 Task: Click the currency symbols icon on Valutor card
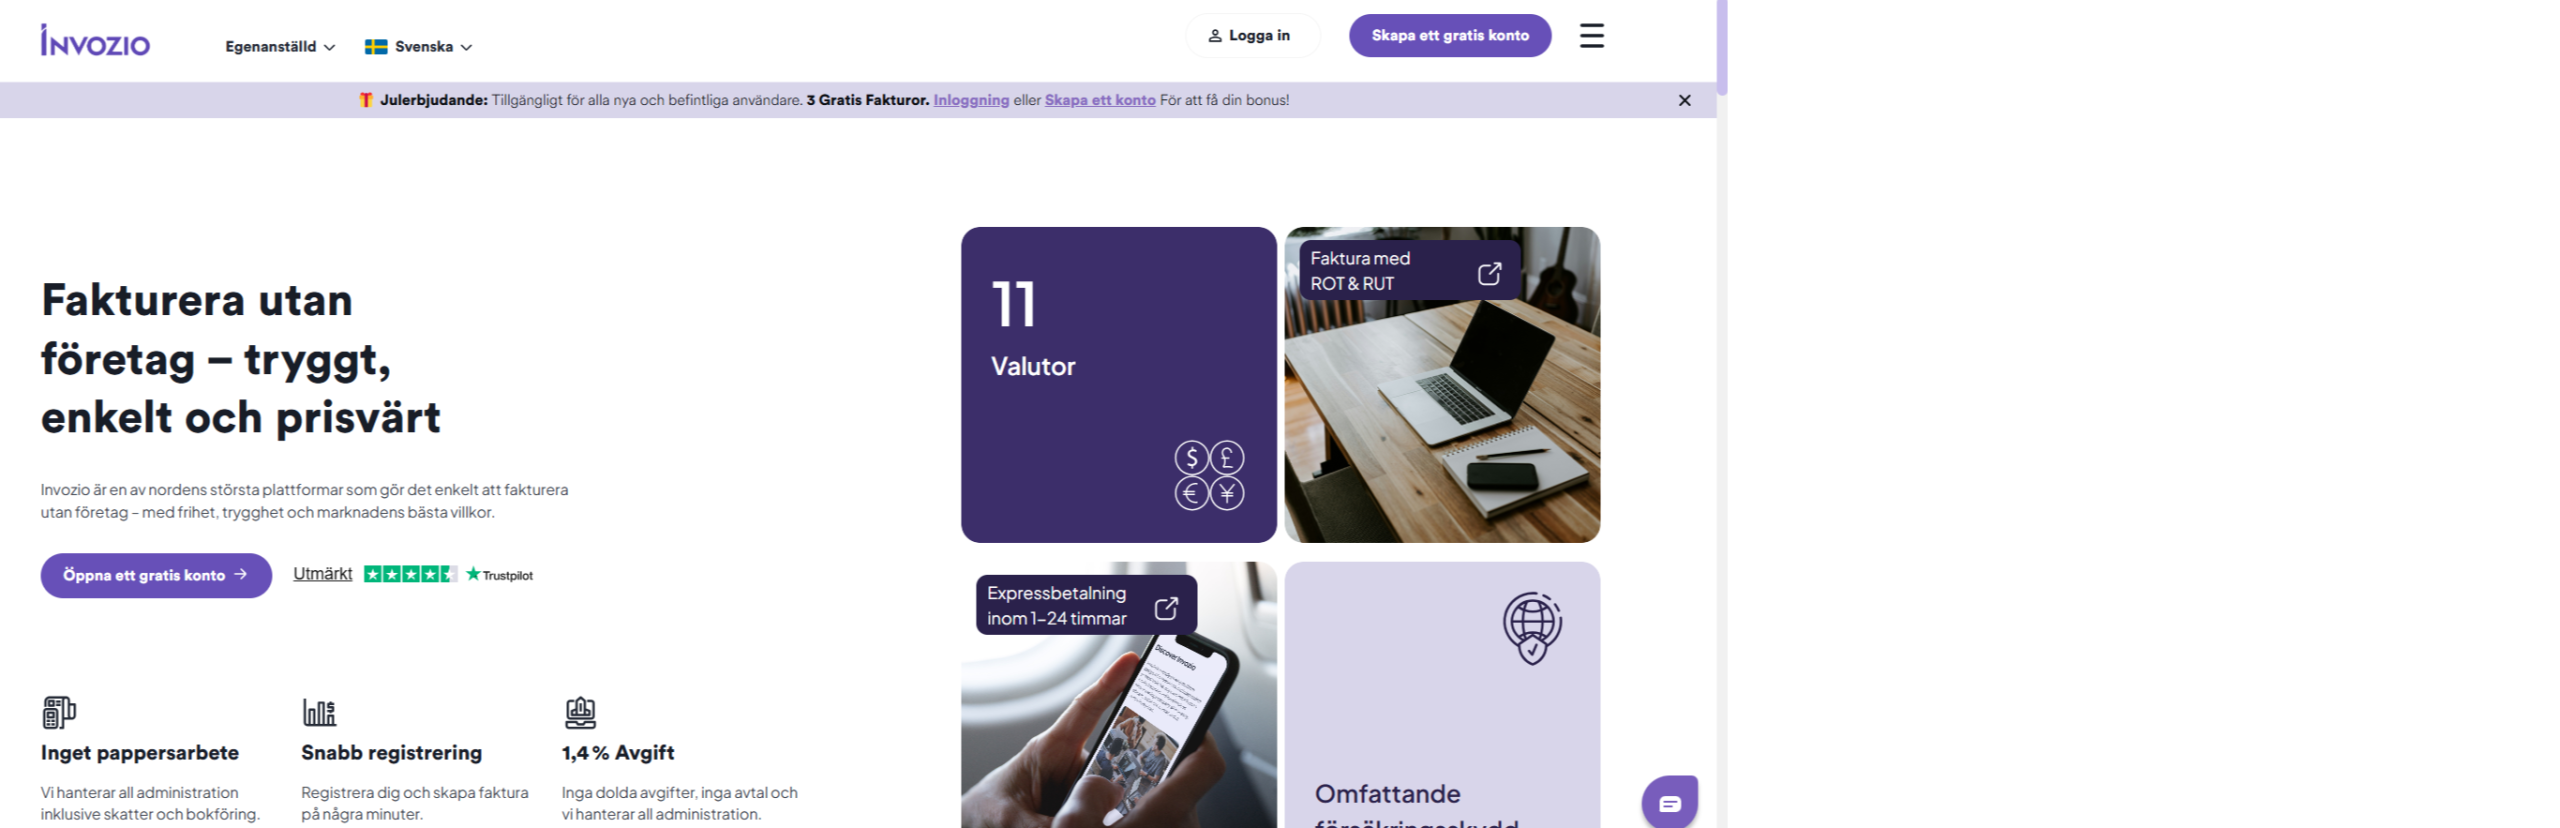pyautogui.click(x=1209, y=475)
